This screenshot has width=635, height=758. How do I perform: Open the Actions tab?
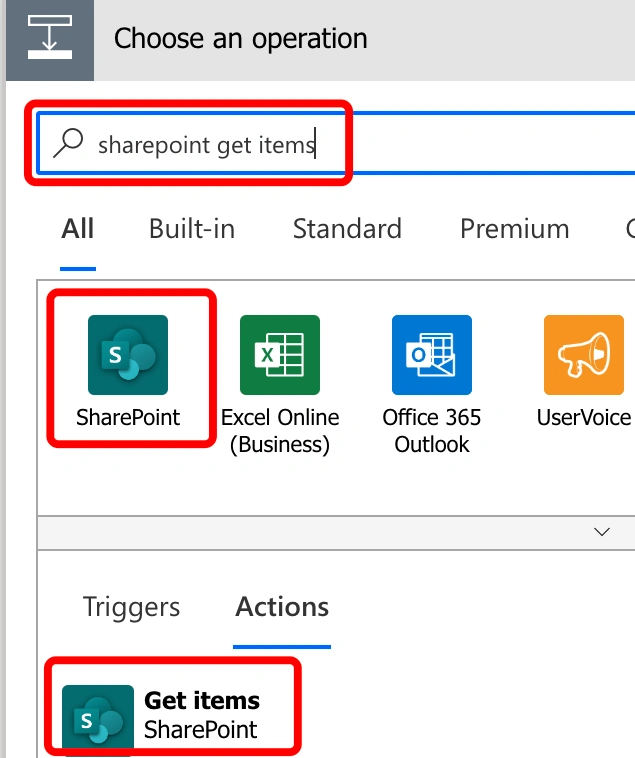(x=282, y=607)
